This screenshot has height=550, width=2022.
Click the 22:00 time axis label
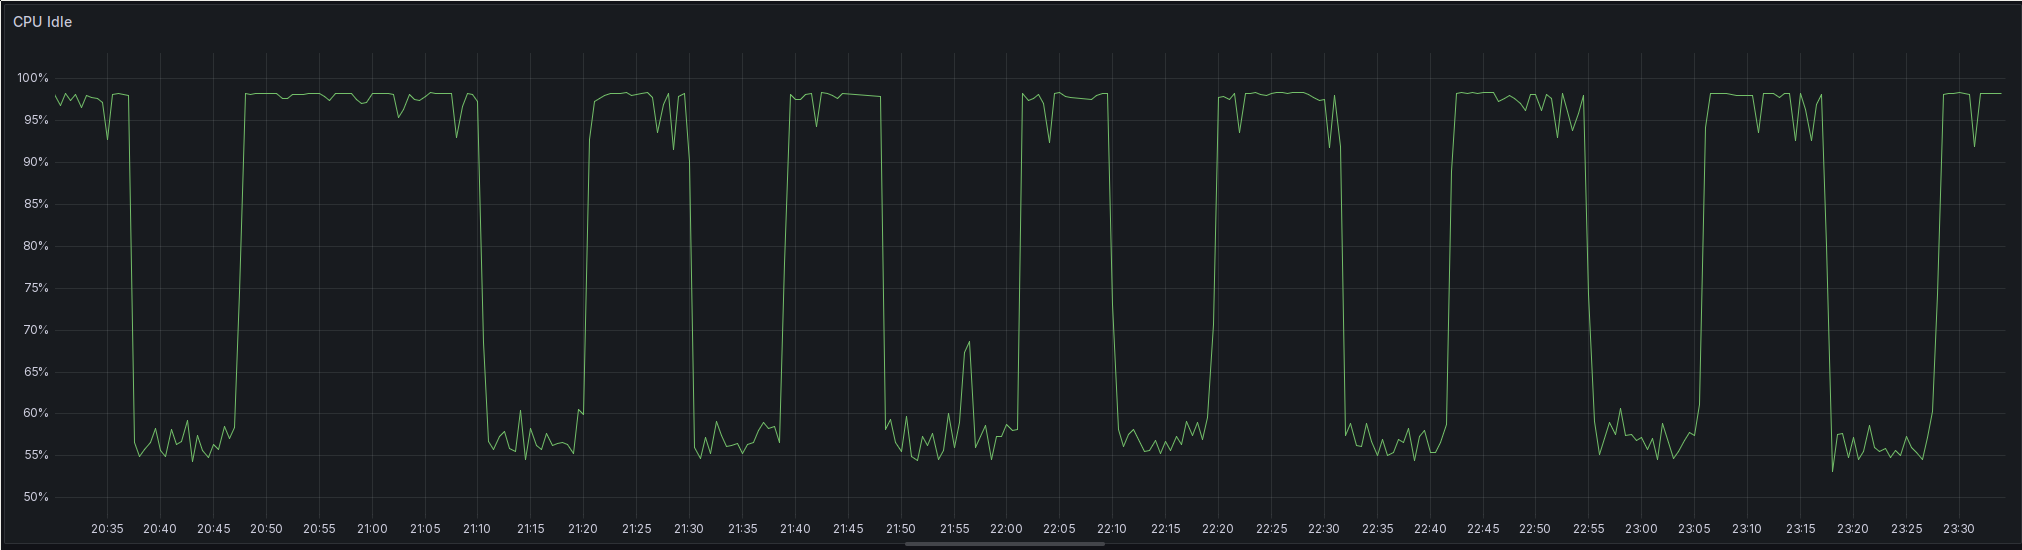[x=1006, y=529]
